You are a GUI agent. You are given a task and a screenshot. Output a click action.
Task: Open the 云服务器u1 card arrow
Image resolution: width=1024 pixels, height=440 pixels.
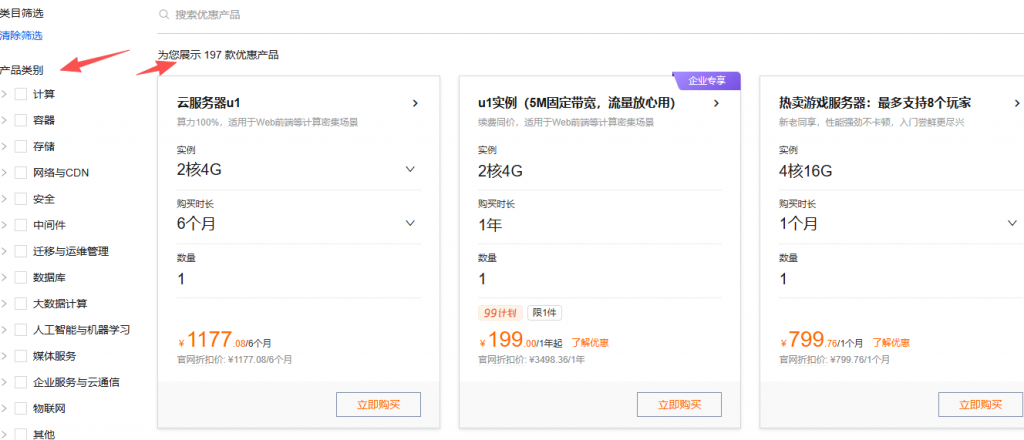click(415, 103)
